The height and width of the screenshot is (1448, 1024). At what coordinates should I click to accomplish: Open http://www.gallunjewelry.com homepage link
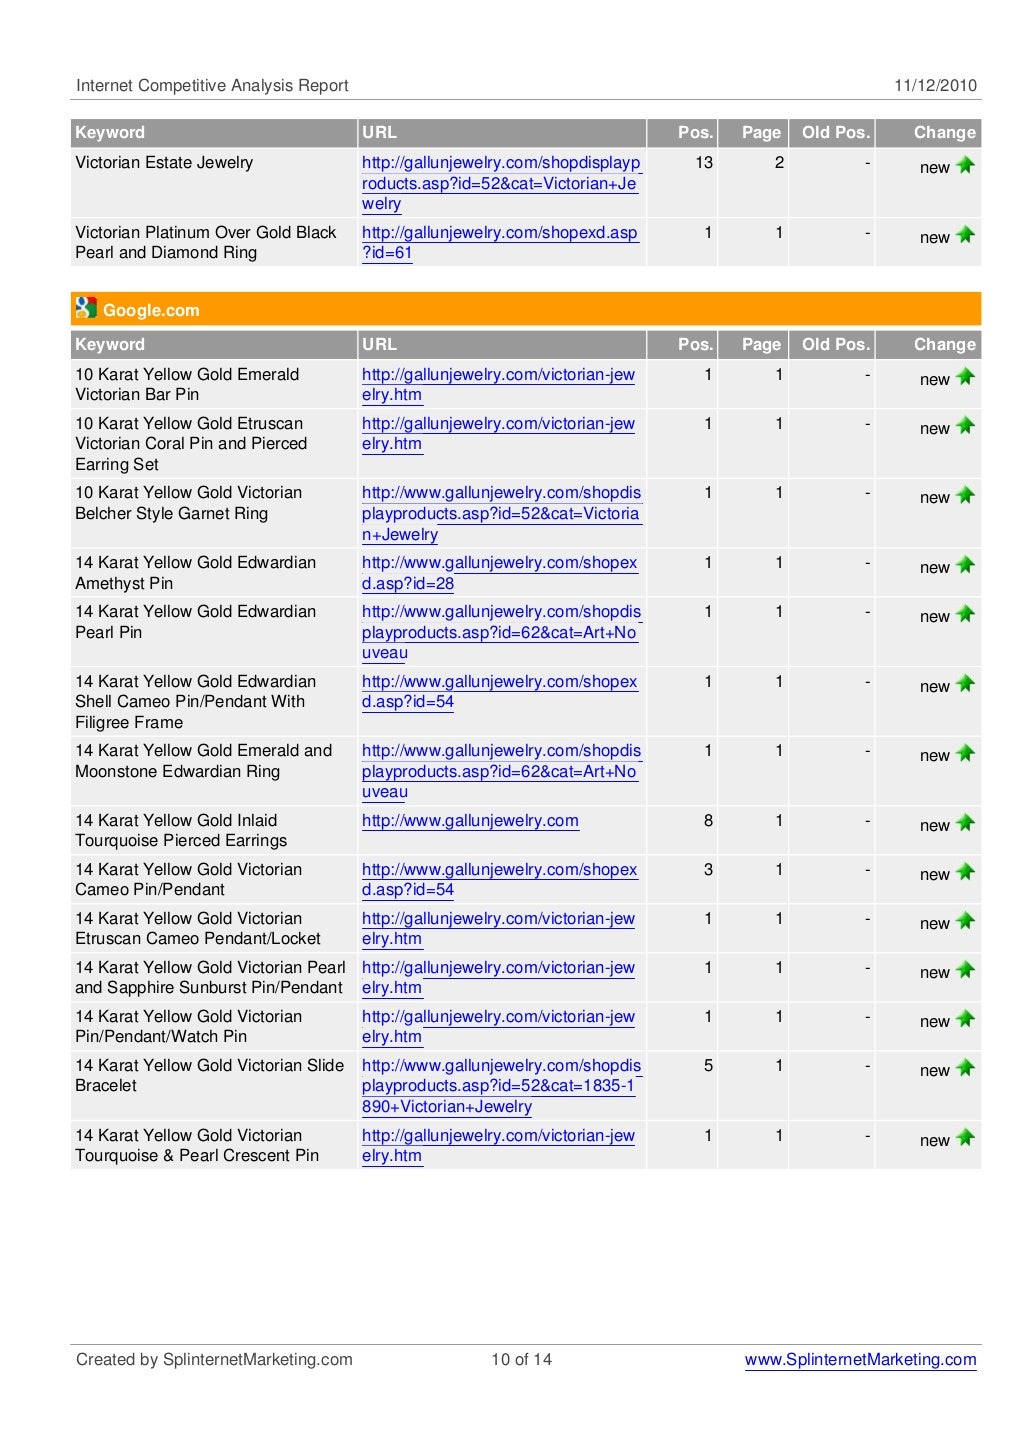470,820
